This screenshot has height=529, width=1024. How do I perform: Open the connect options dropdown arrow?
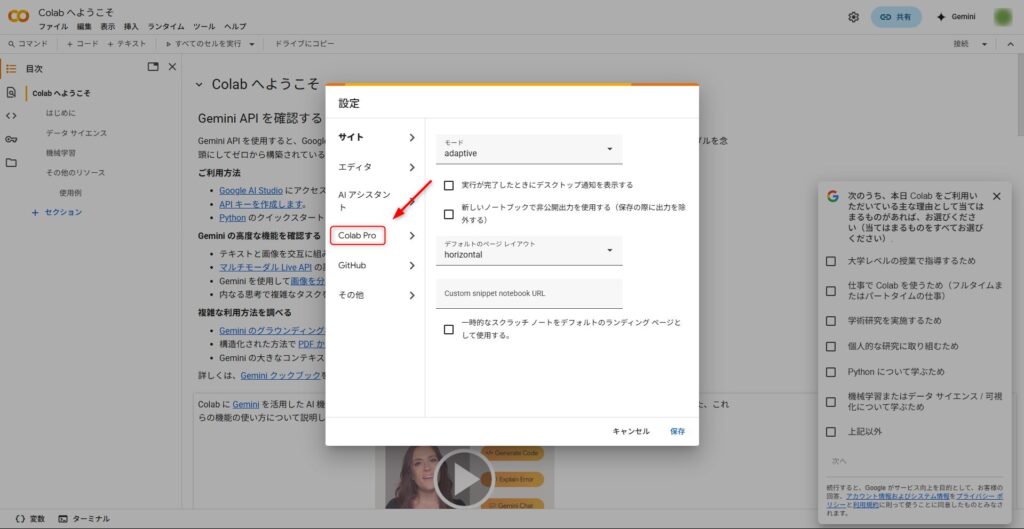coord(984,44)
